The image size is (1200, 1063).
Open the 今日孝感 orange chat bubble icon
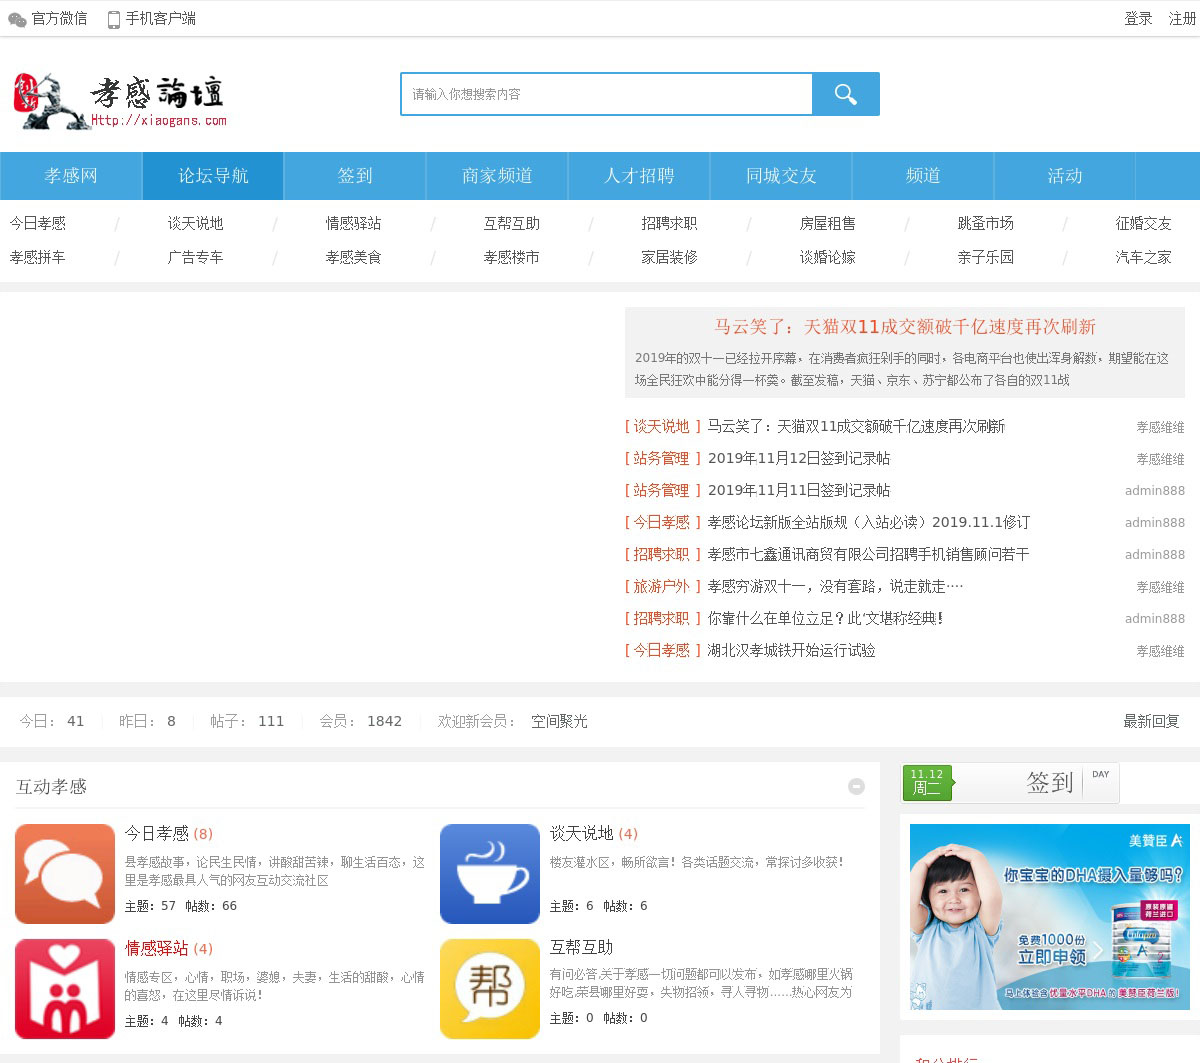[65, 873]
